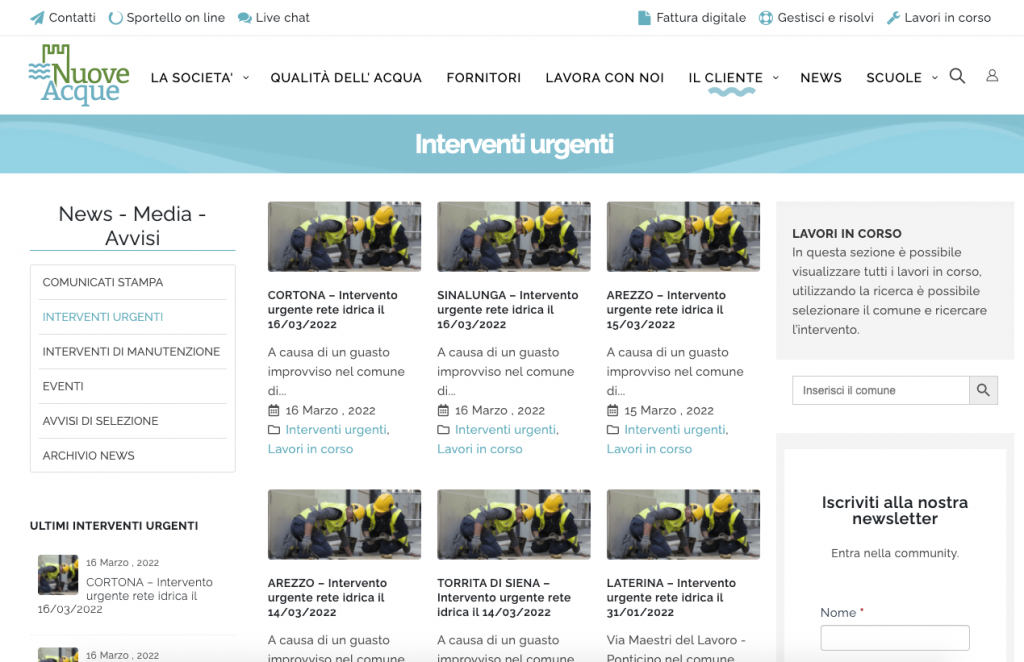This screenshot has width=1024, height=662.
Task: Click folder icon under Arezzo 15/03/2022 post
Action: click(613, 430)
